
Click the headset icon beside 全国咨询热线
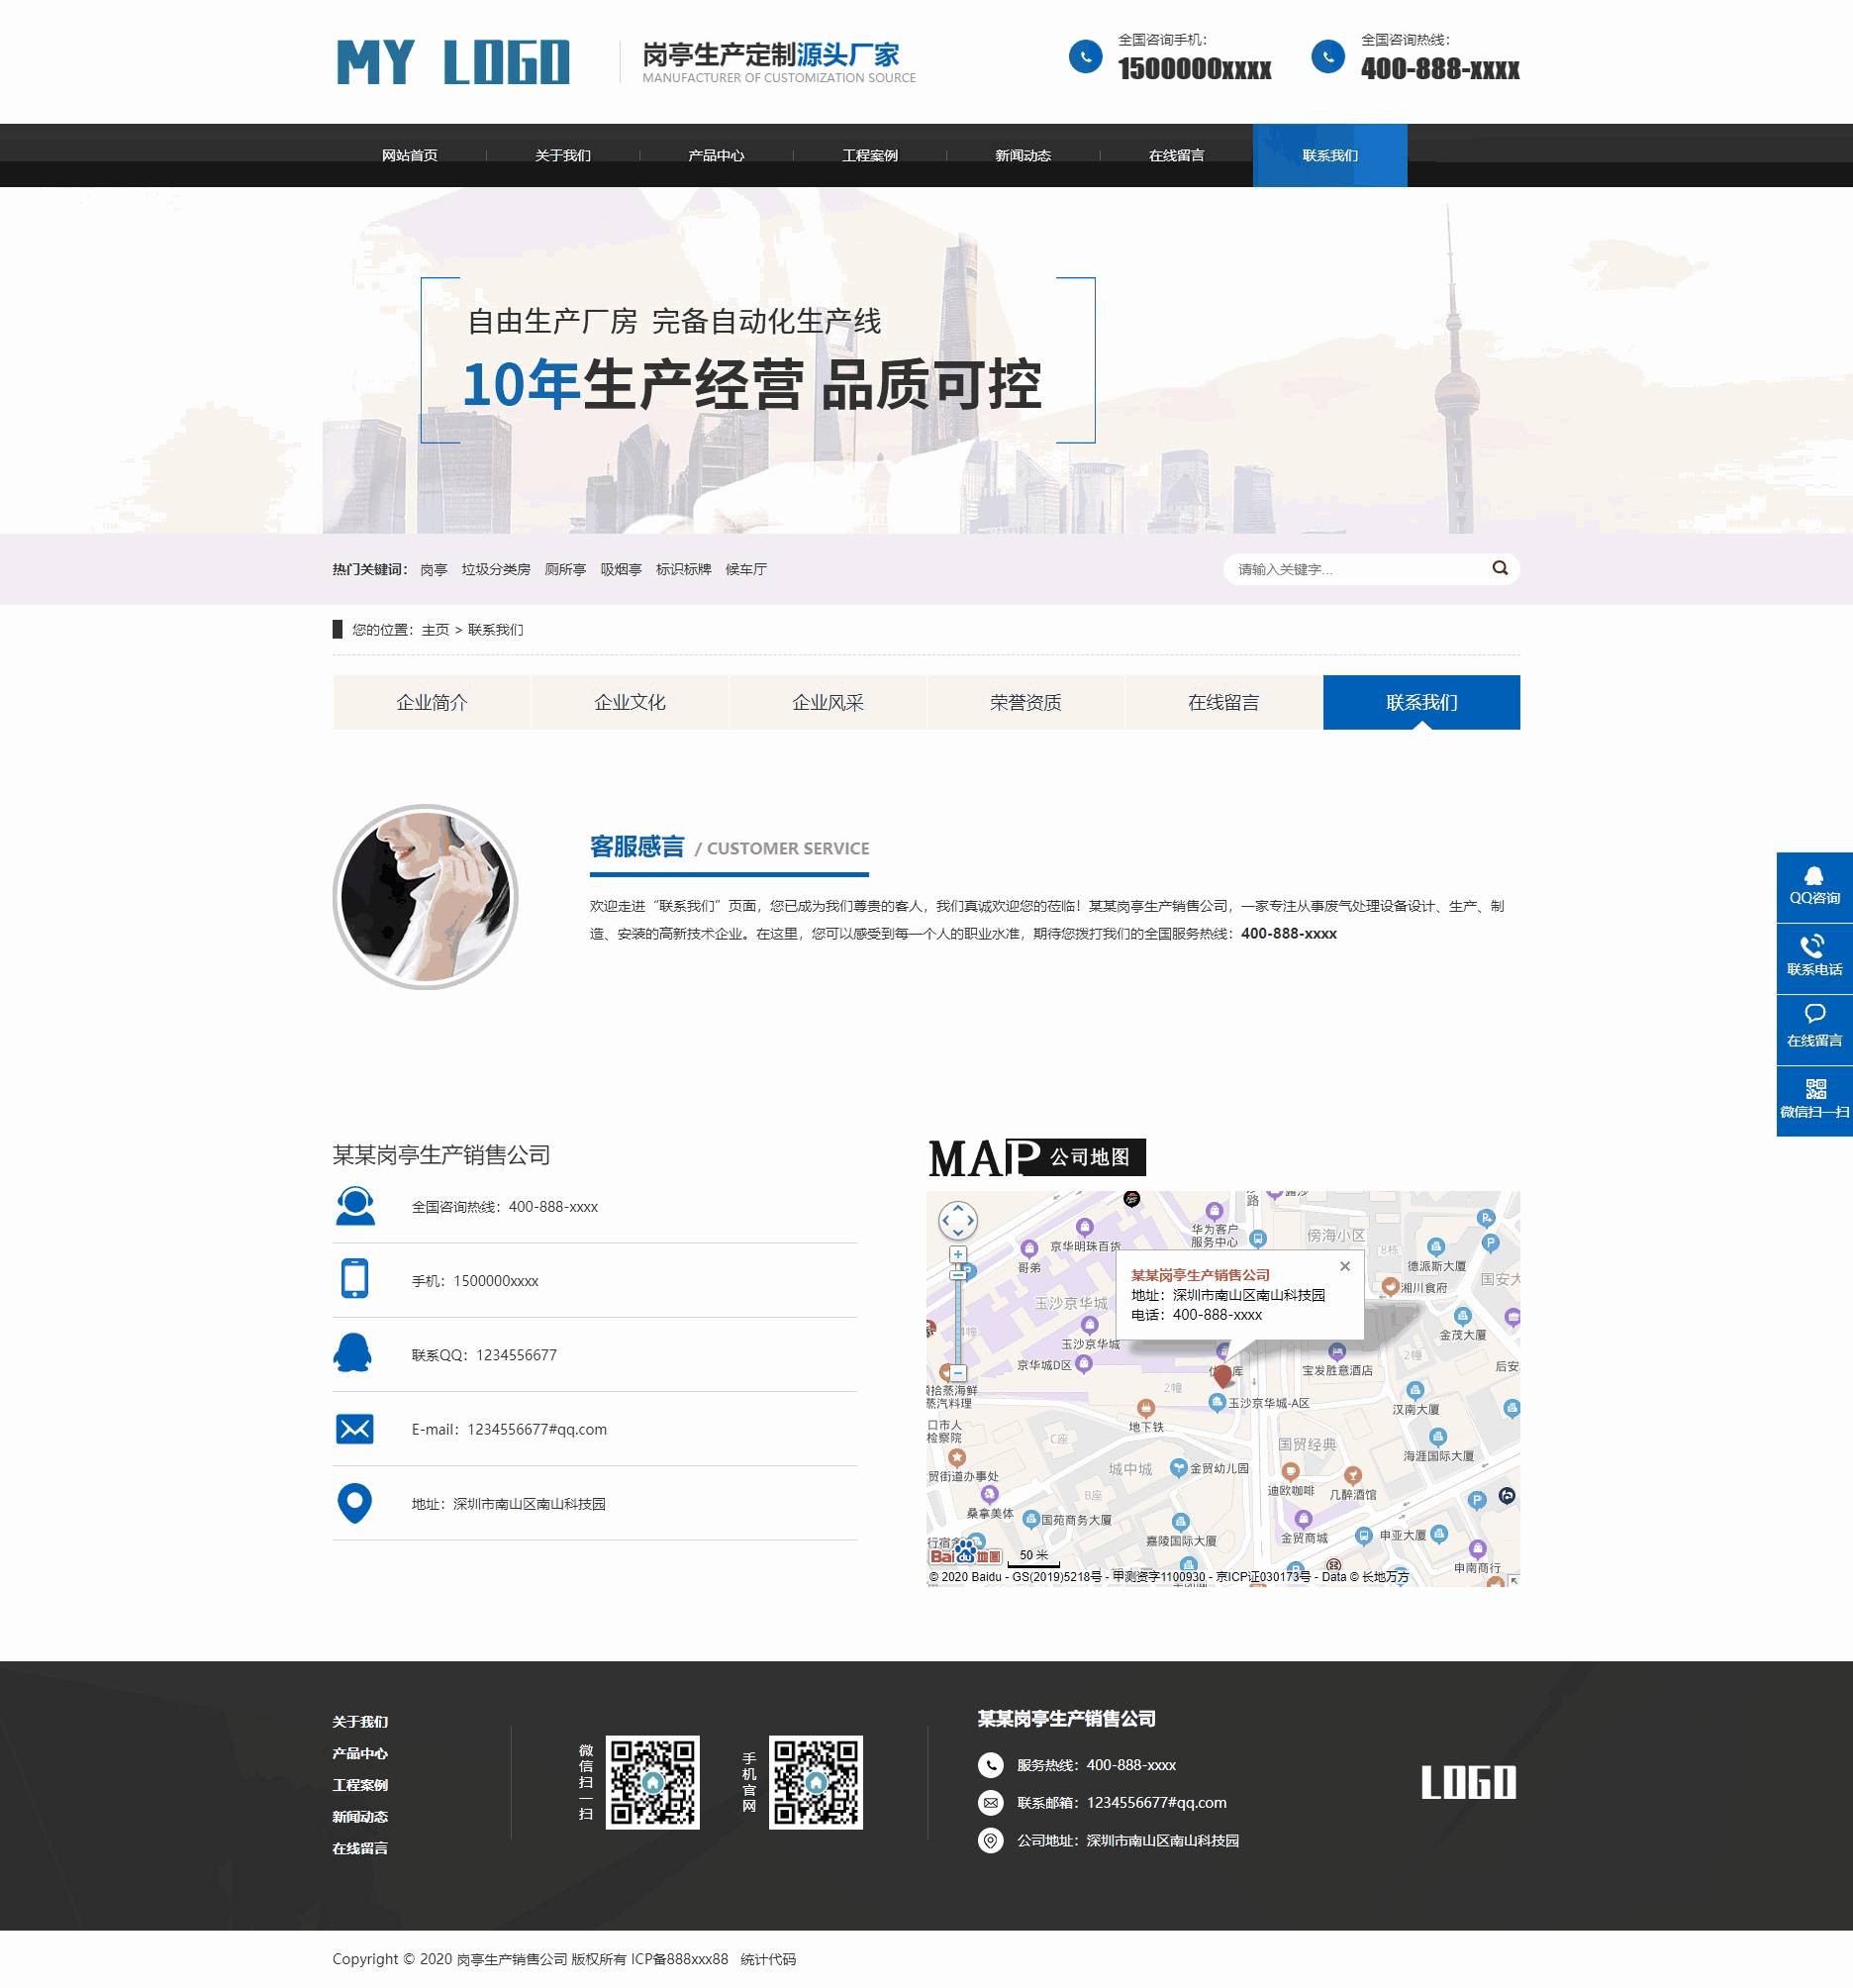pyautogui.click(x=357, y=1206)
